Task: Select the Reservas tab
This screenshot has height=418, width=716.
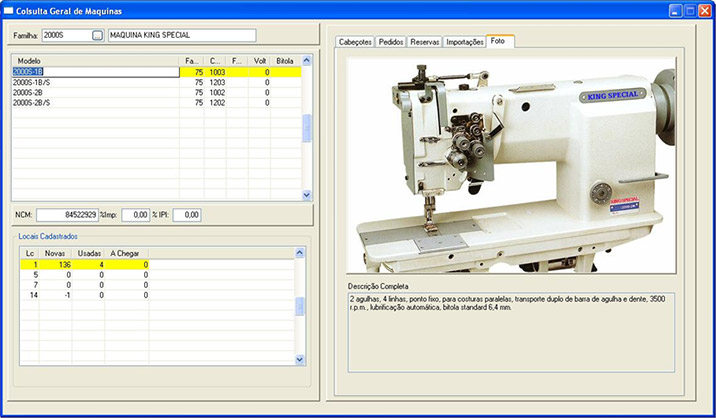Action: pos(425,42)
